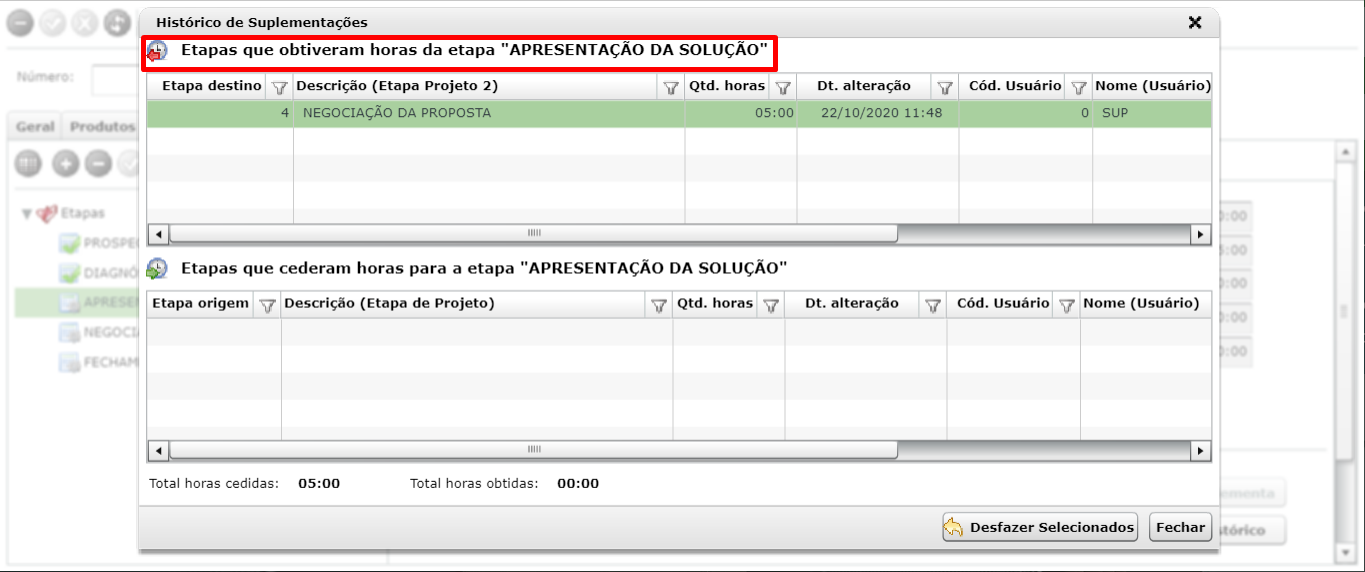The image size is (1365, 572).
Task: Switch to the Geral tab in background
Action: click(35, 127)
